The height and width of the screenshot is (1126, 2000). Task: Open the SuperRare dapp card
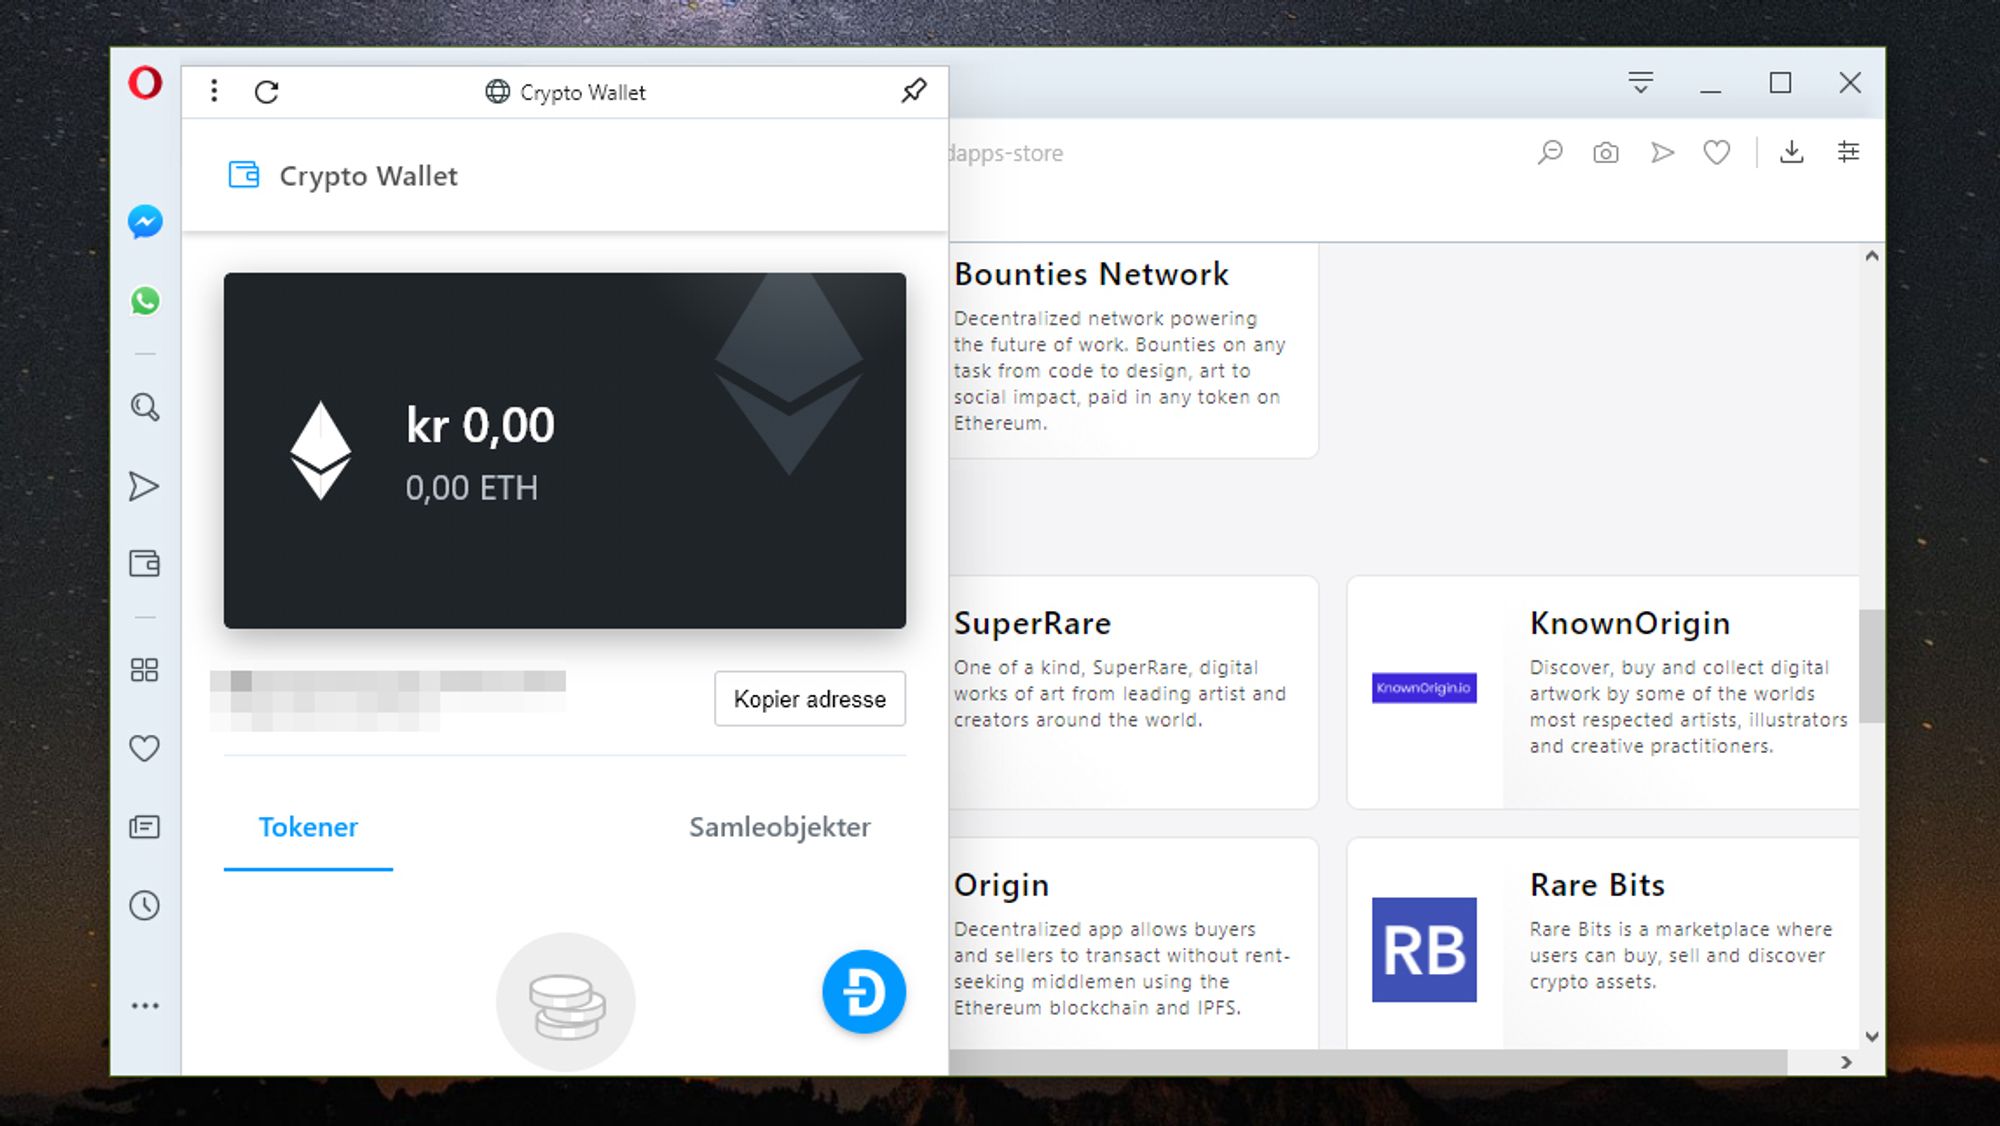coord(1133,692)
